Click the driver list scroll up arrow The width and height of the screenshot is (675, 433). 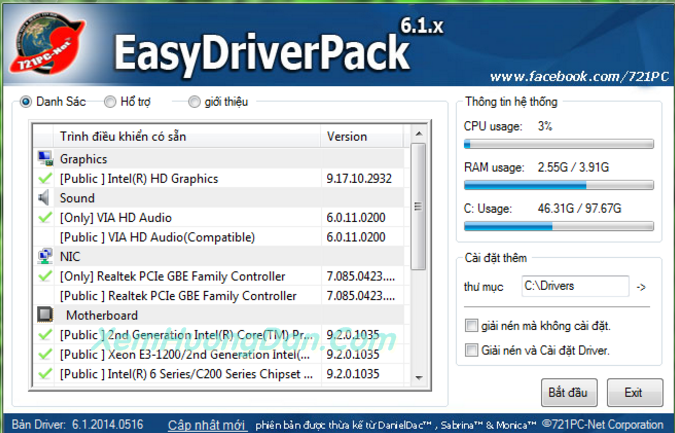tap(418, 134)
